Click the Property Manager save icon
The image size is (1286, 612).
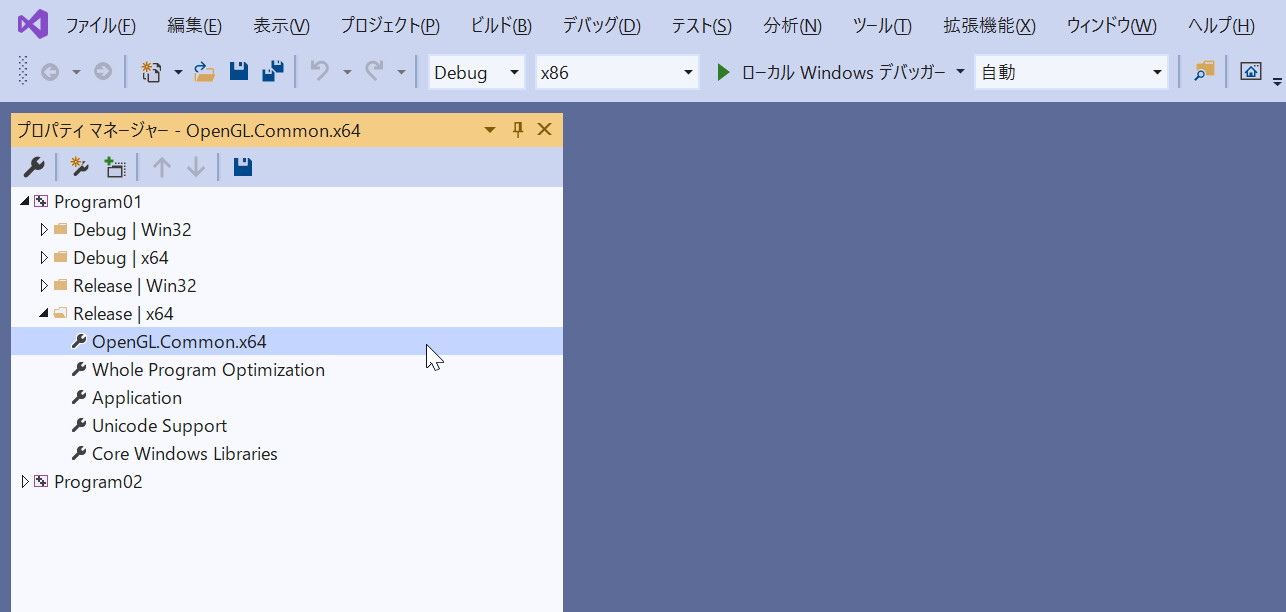pyautogui.click(x=242, y=167)
